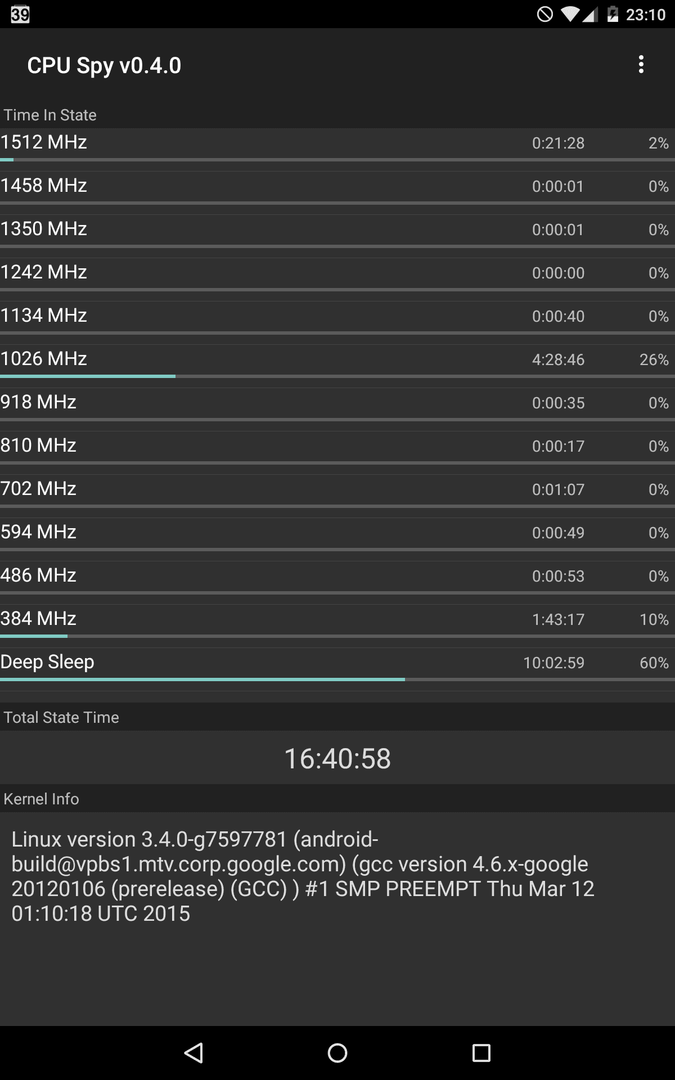Viewport: 675px width, 1080px height.
Task: Tap the battery icon in status bar
Action: pos(612,14)
